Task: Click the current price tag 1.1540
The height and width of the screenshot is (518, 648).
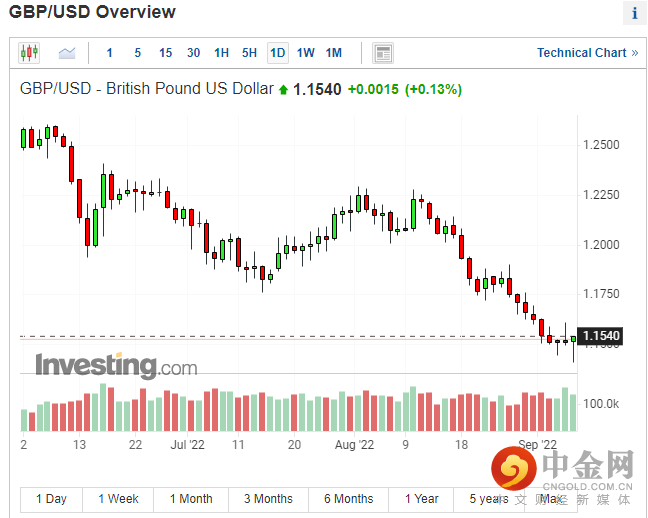Action: [601, 335]
